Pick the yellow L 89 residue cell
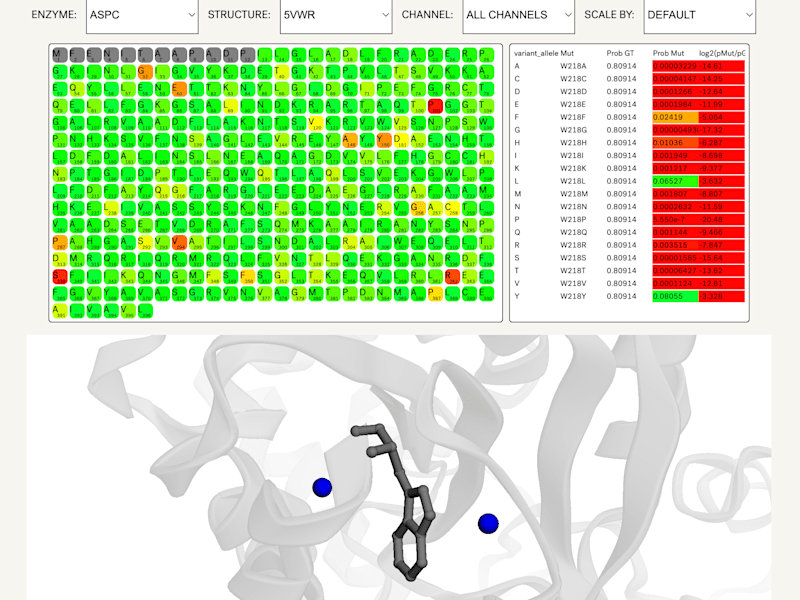 pos(231,106)
